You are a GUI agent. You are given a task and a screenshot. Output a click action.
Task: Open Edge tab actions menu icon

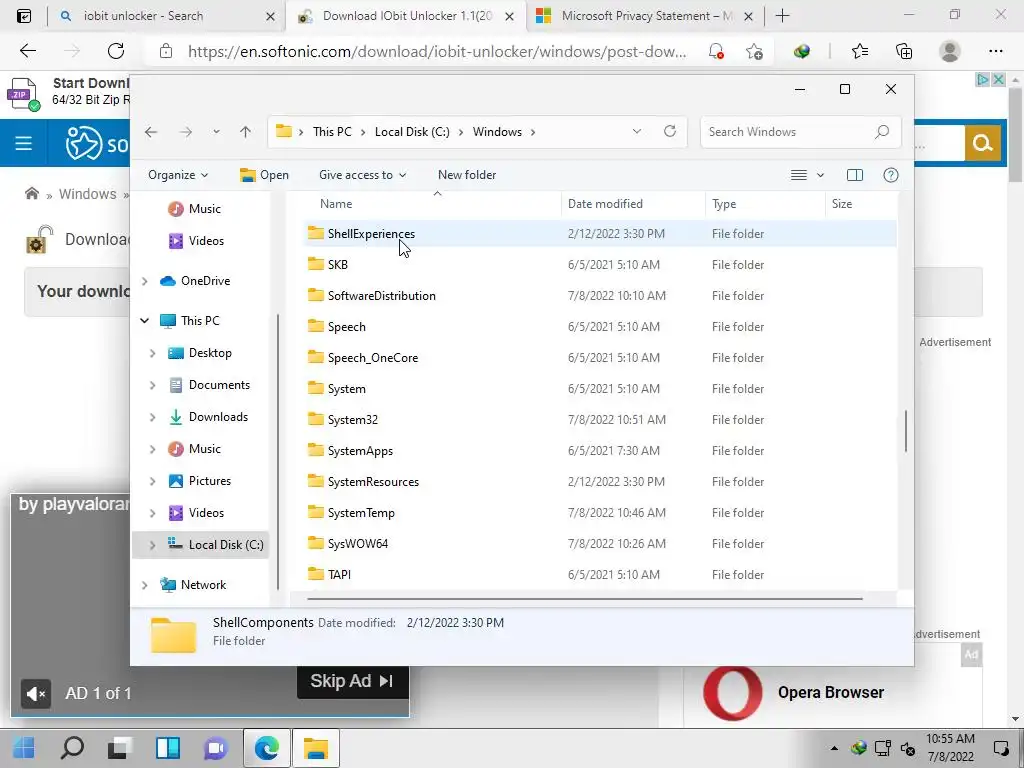pos(24,16)
